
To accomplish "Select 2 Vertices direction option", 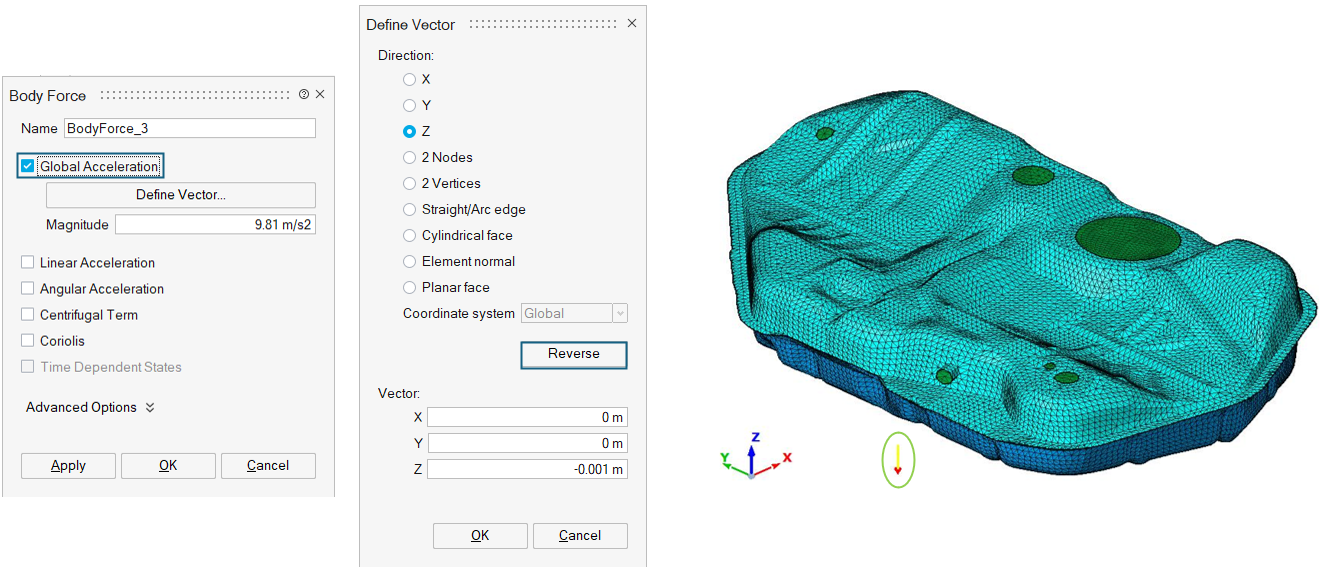I will point(409,183).
